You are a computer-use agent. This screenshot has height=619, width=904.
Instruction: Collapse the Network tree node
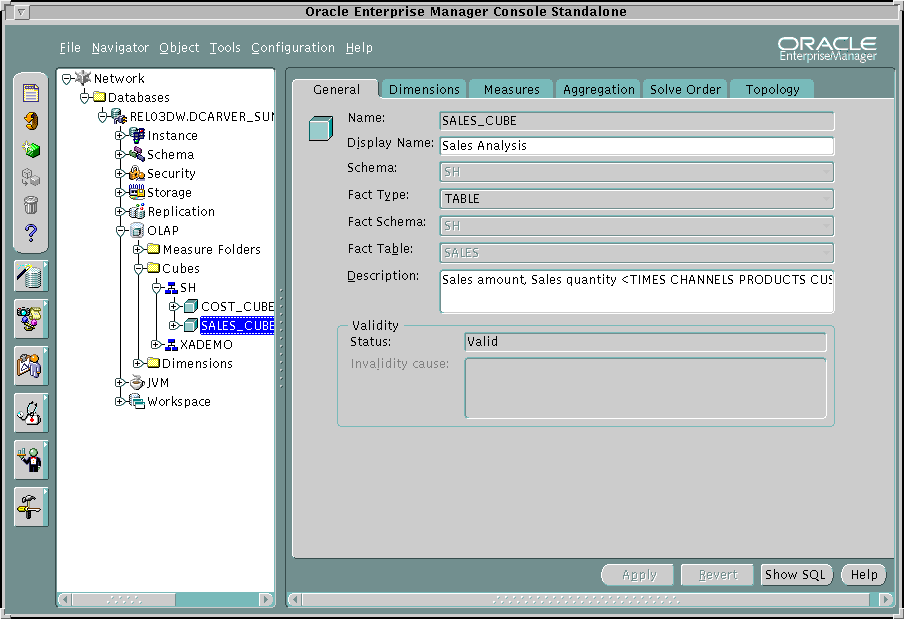coord(67,78)
